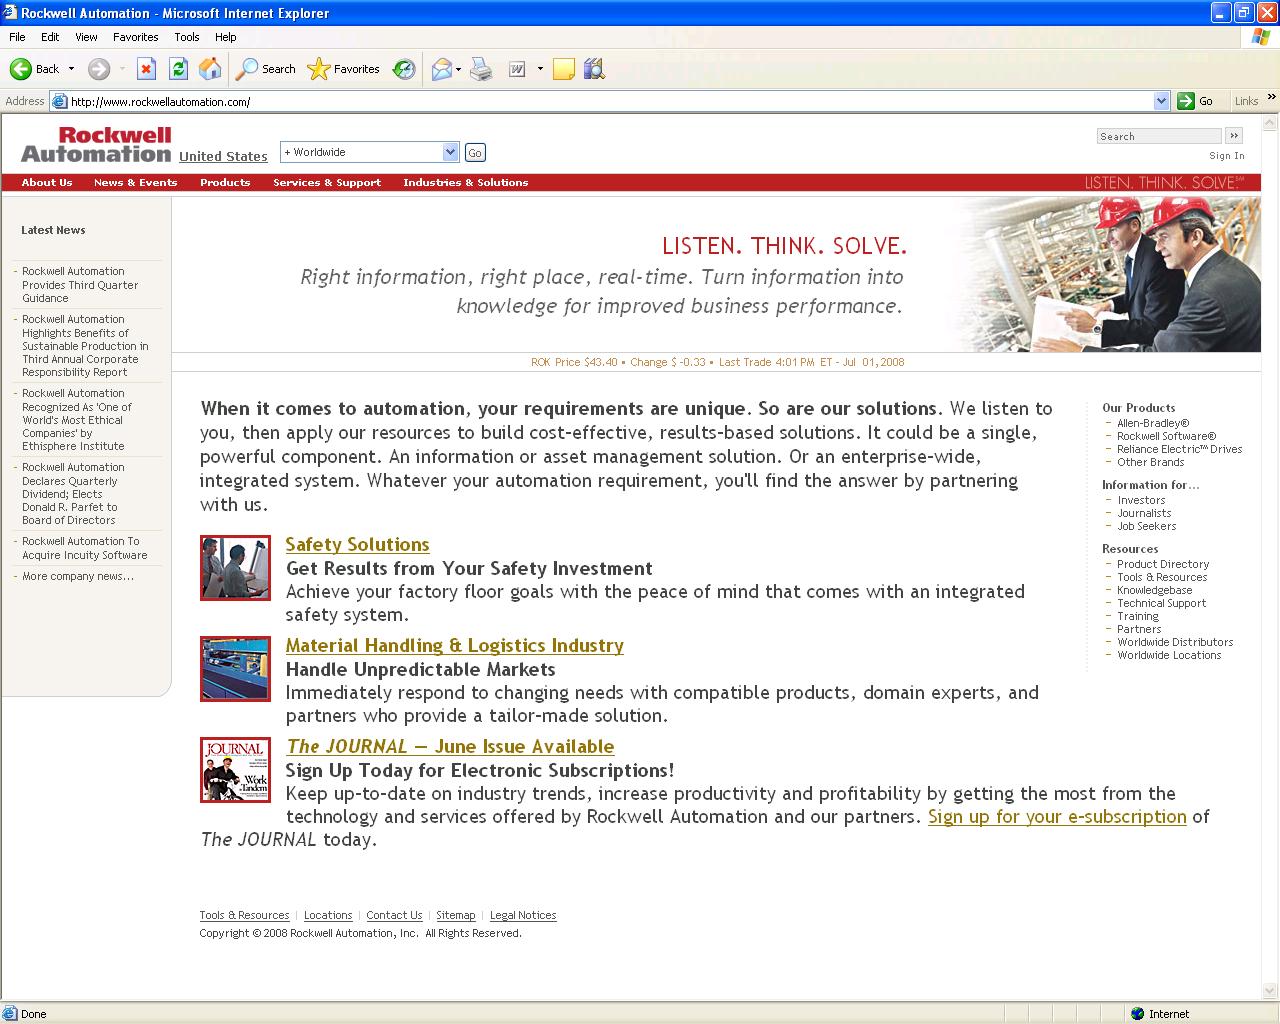Open the Forward button history dropdown arrow
Screen dimensions: 1280x1024
[x=122, y=69]
